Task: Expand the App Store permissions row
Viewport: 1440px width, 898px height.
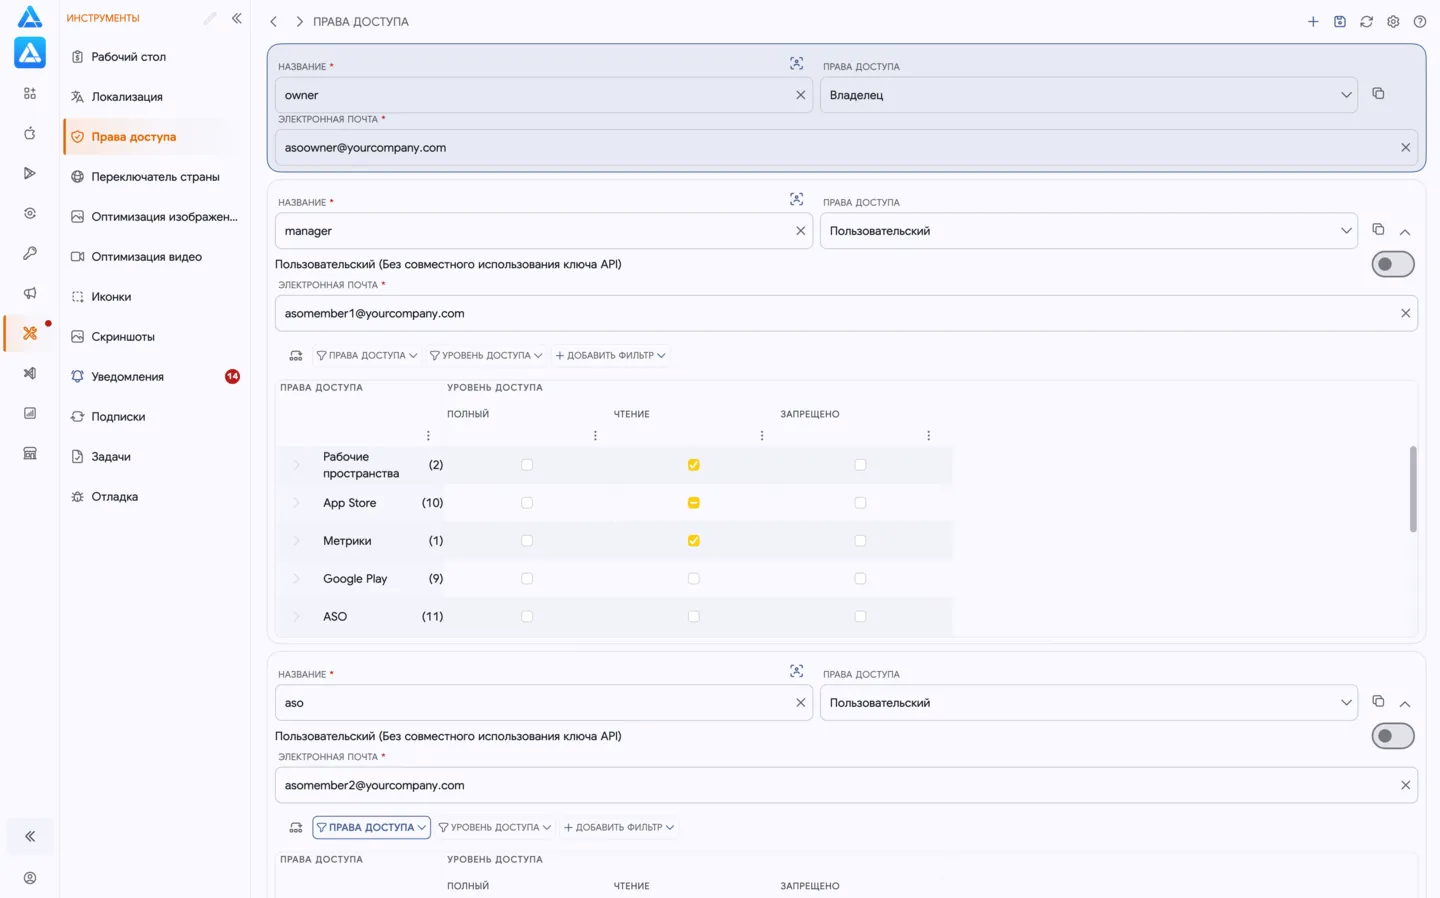Action: (296, 503)
